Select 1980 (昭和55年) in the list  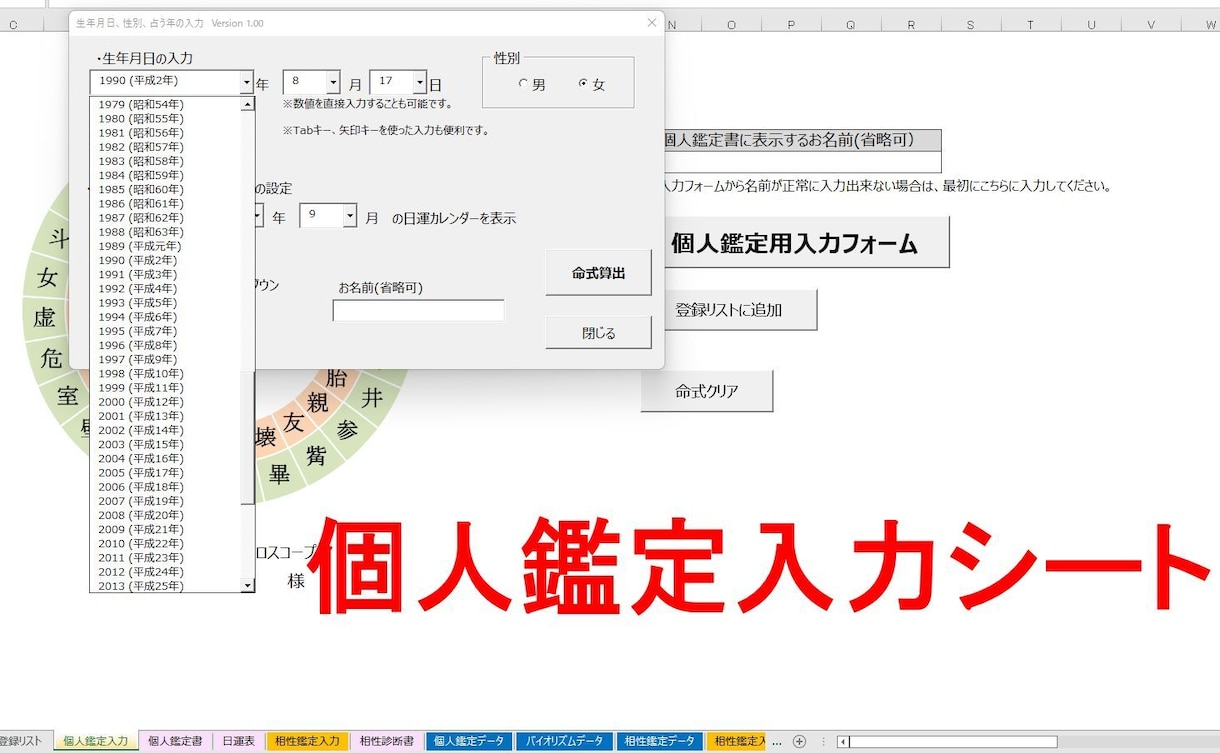point(166,118)
